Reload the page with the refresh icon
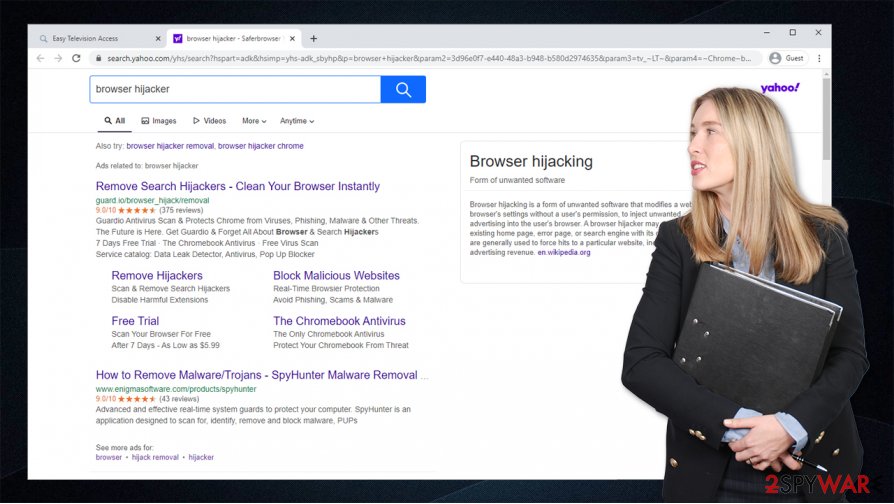Screen dimensions: 894x504 [x=76, y=58]
